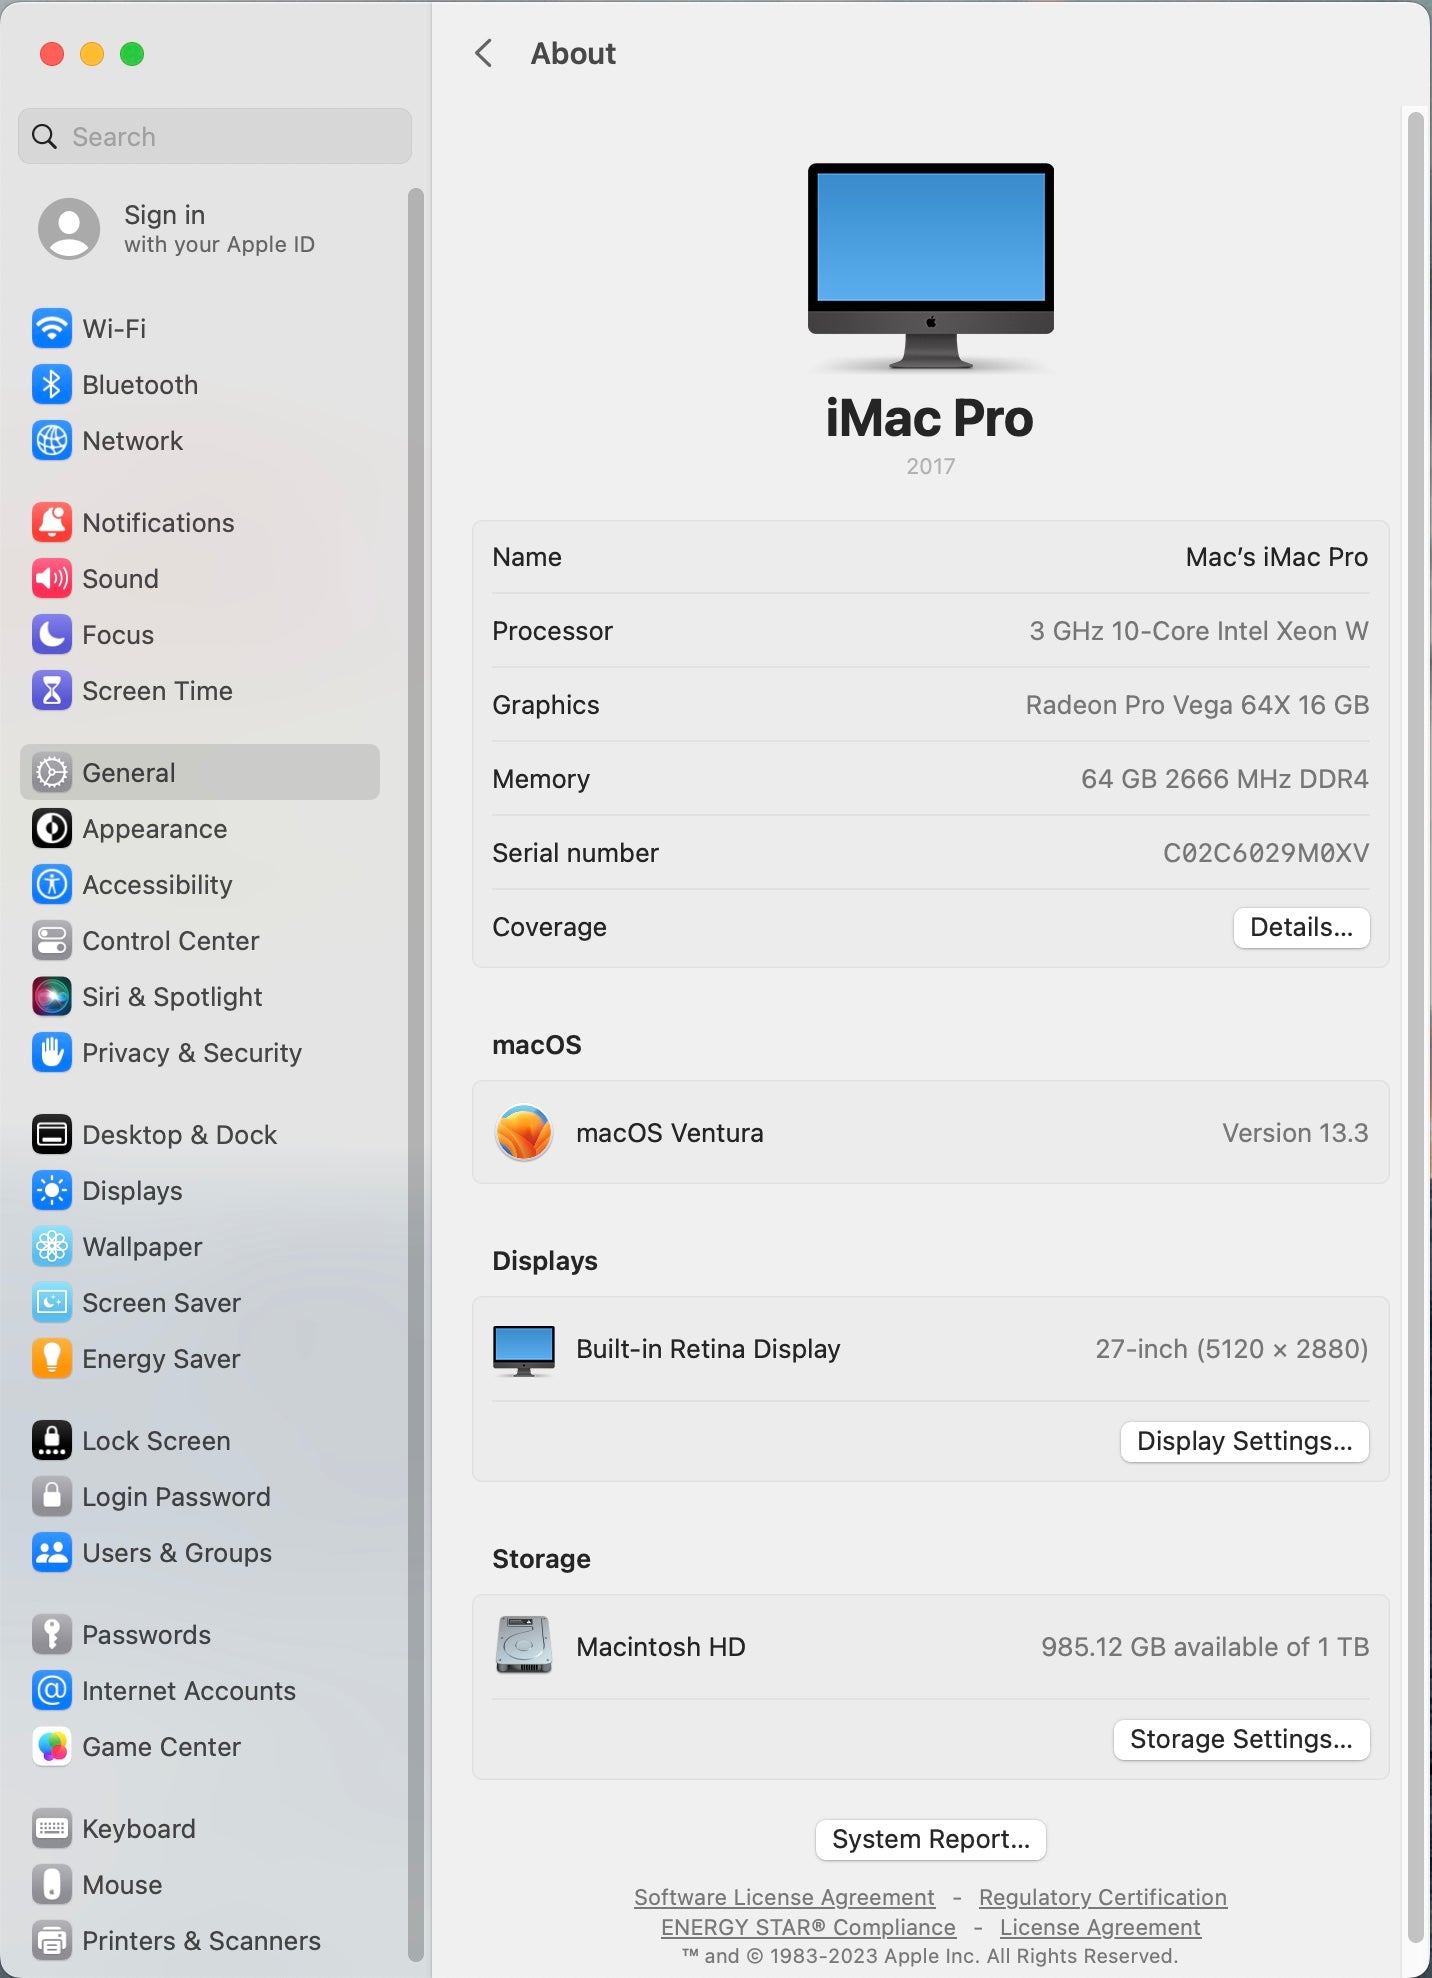Click the Built-in Retina Display icon

[524, 1350]
